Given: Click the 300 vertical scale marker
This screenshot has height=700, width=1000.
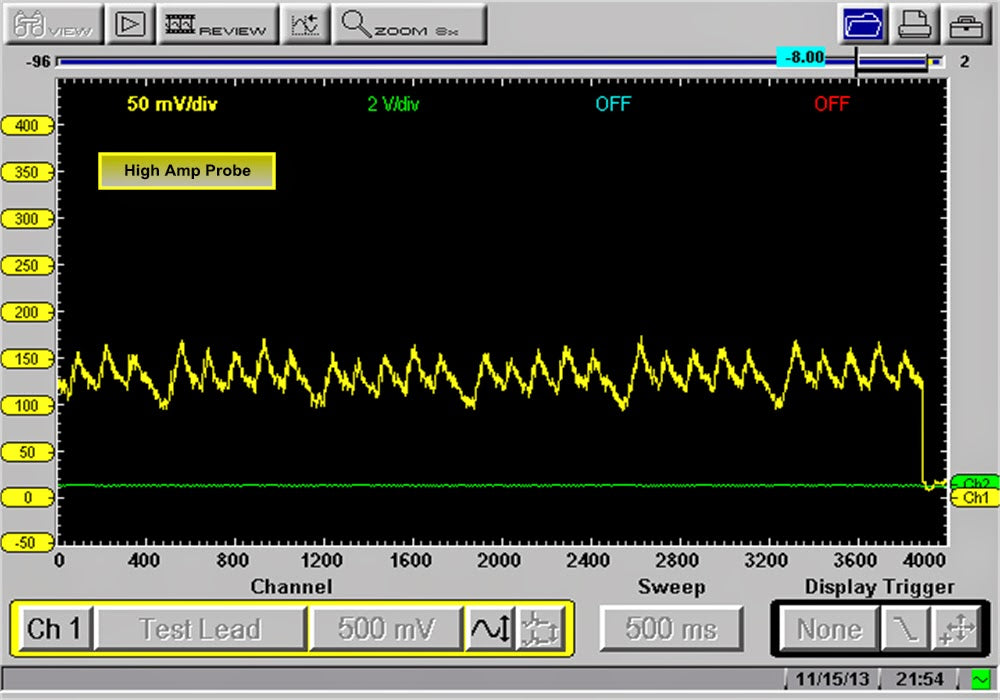Looking at the screenshot, I should [x=27, y=219].
